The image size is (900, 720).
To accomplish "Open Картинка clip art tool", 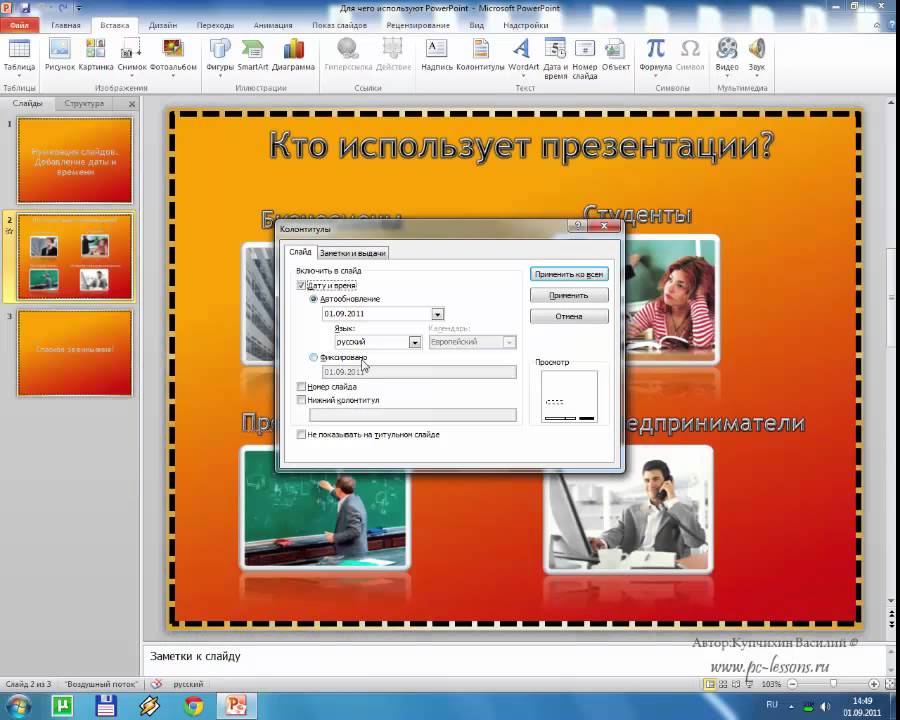I will (95, 49).
